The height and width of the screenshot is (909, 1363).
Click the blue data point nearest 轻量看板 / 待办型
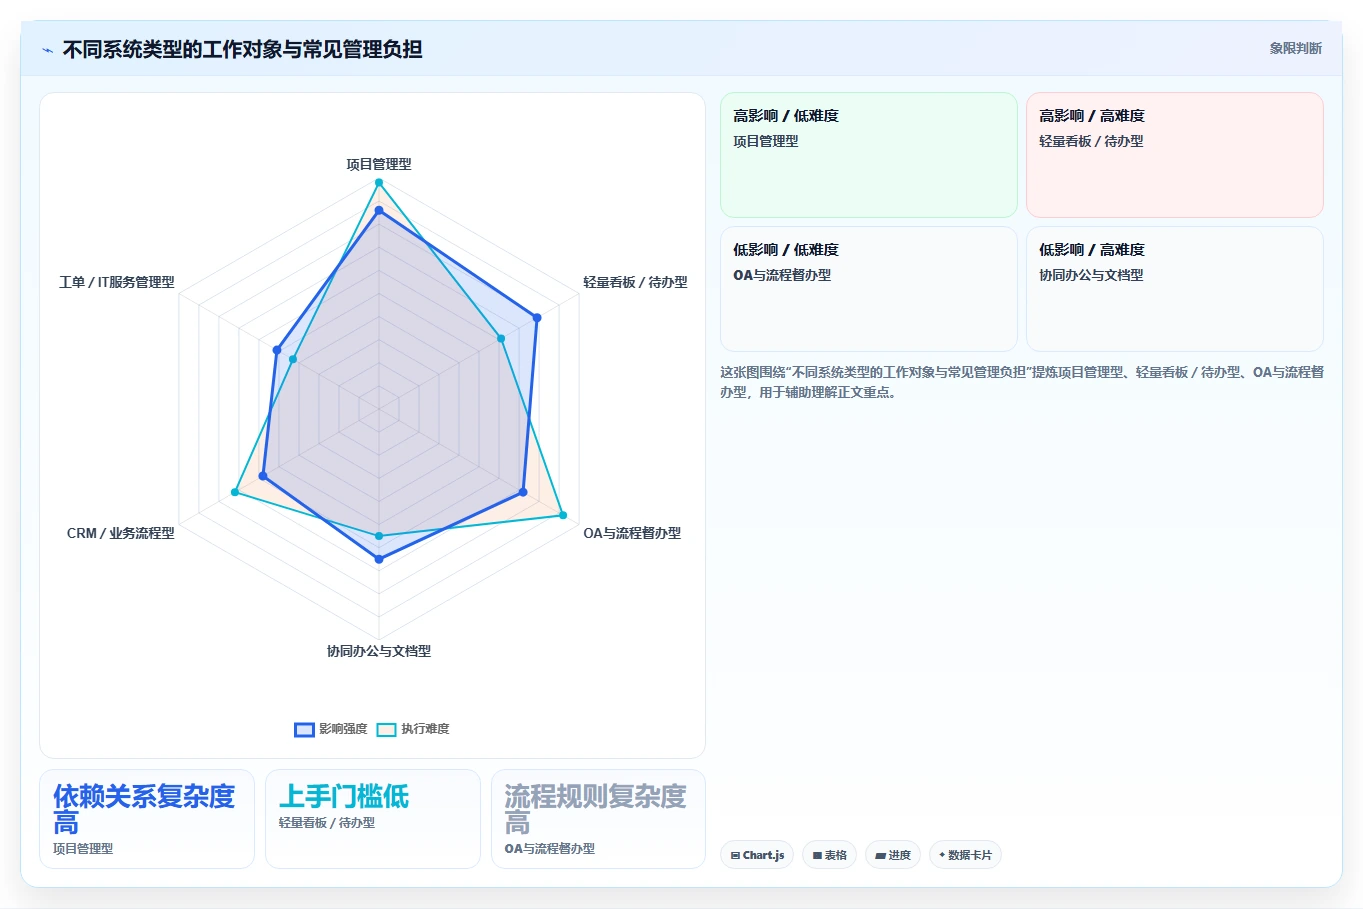point(537,318)
